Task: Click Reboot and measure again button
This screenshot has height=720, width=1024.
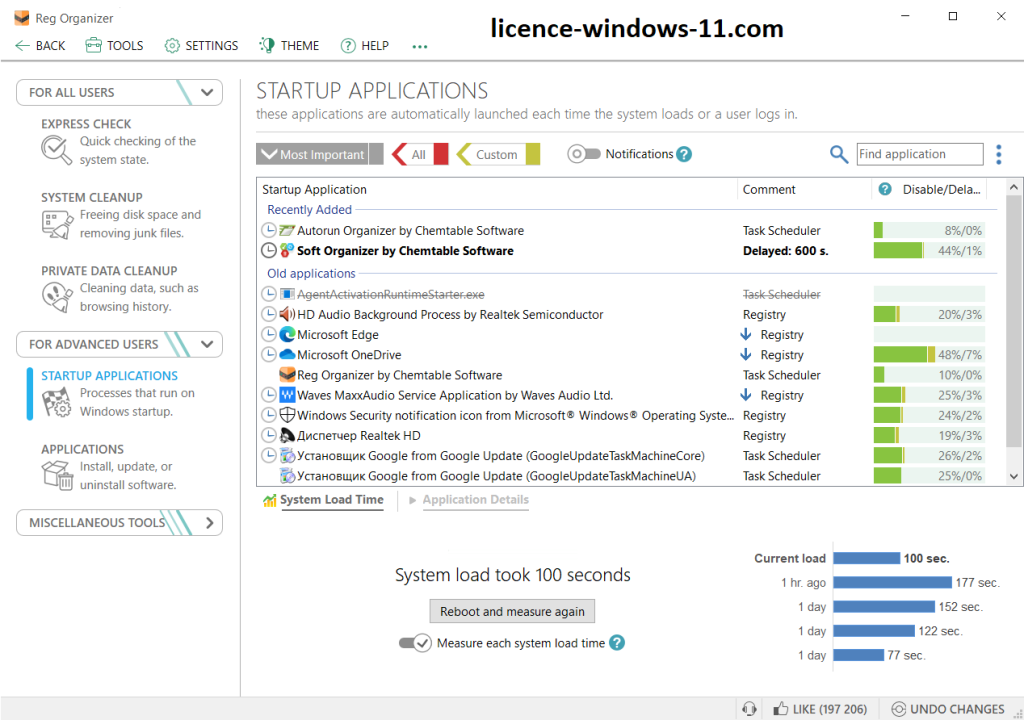Action: (512, 611)
